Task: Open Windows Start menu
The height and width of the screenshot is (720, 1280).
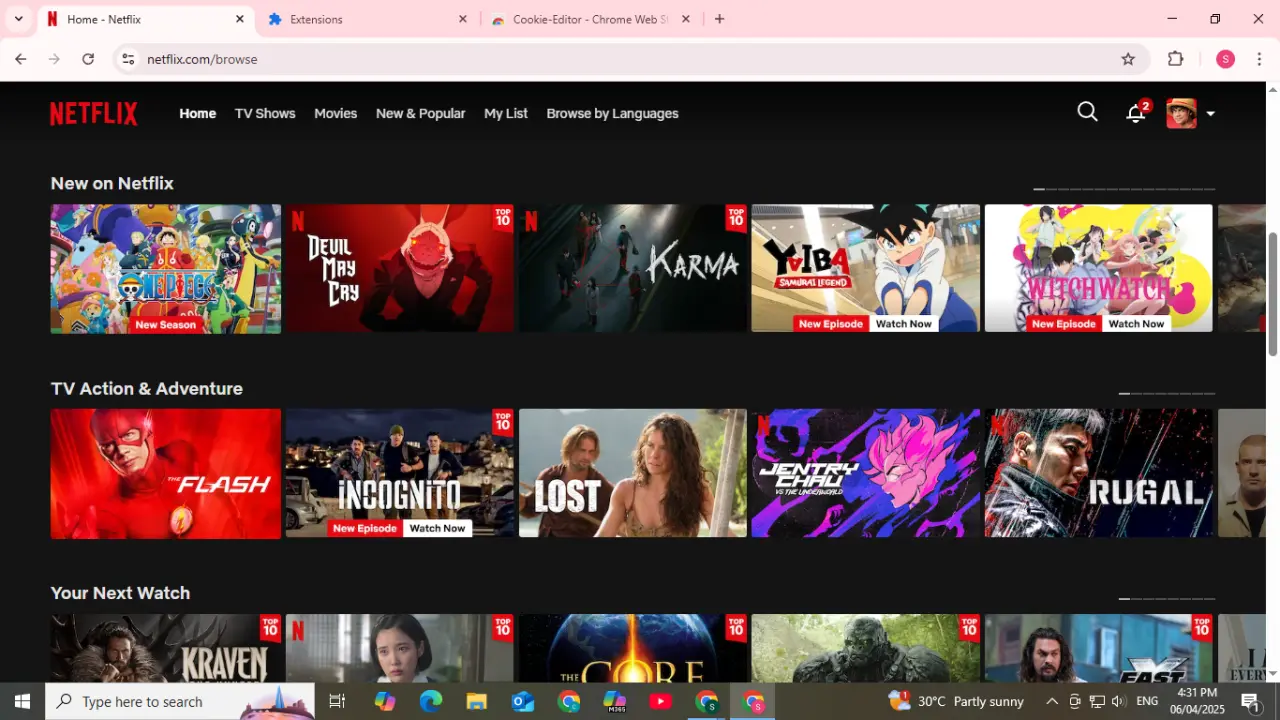Action: [22, 701]
